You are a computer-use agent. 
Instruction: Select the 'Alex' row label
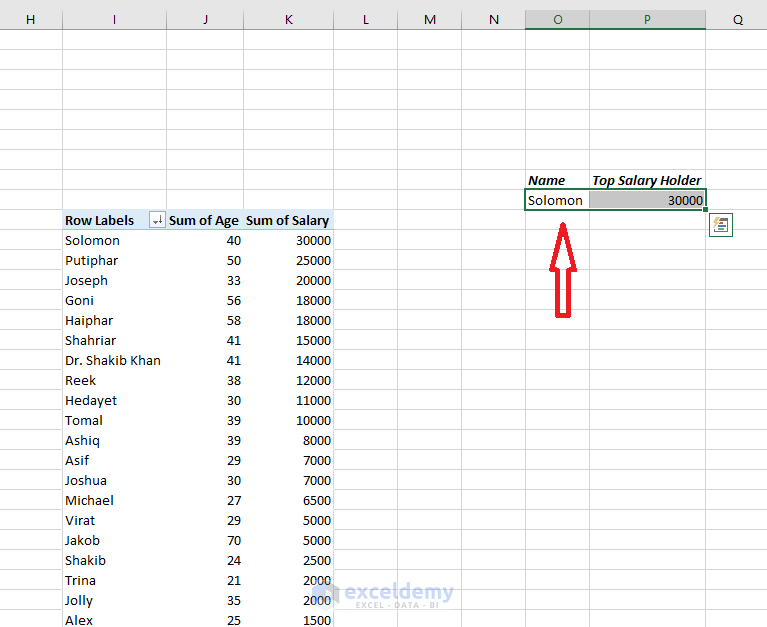(x=114, y=620)
